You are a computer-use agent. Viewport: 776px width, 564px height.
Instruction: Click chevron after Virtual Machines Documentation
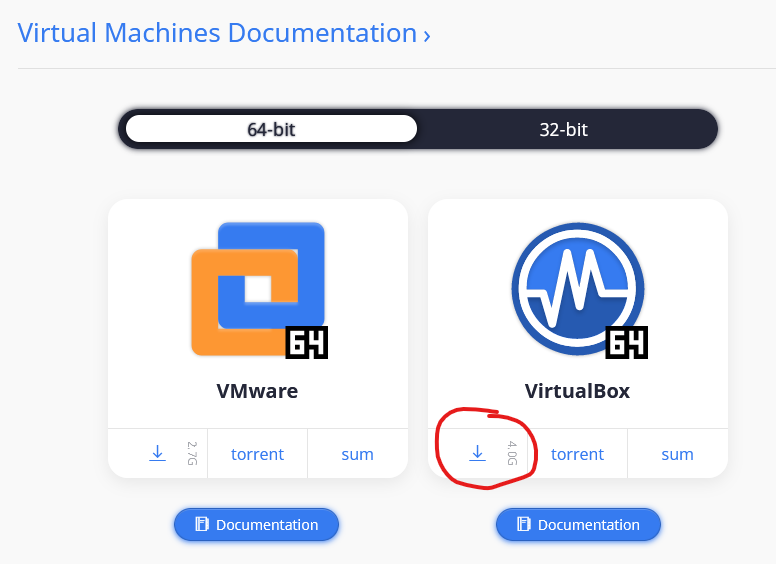(x=427, y=35)
